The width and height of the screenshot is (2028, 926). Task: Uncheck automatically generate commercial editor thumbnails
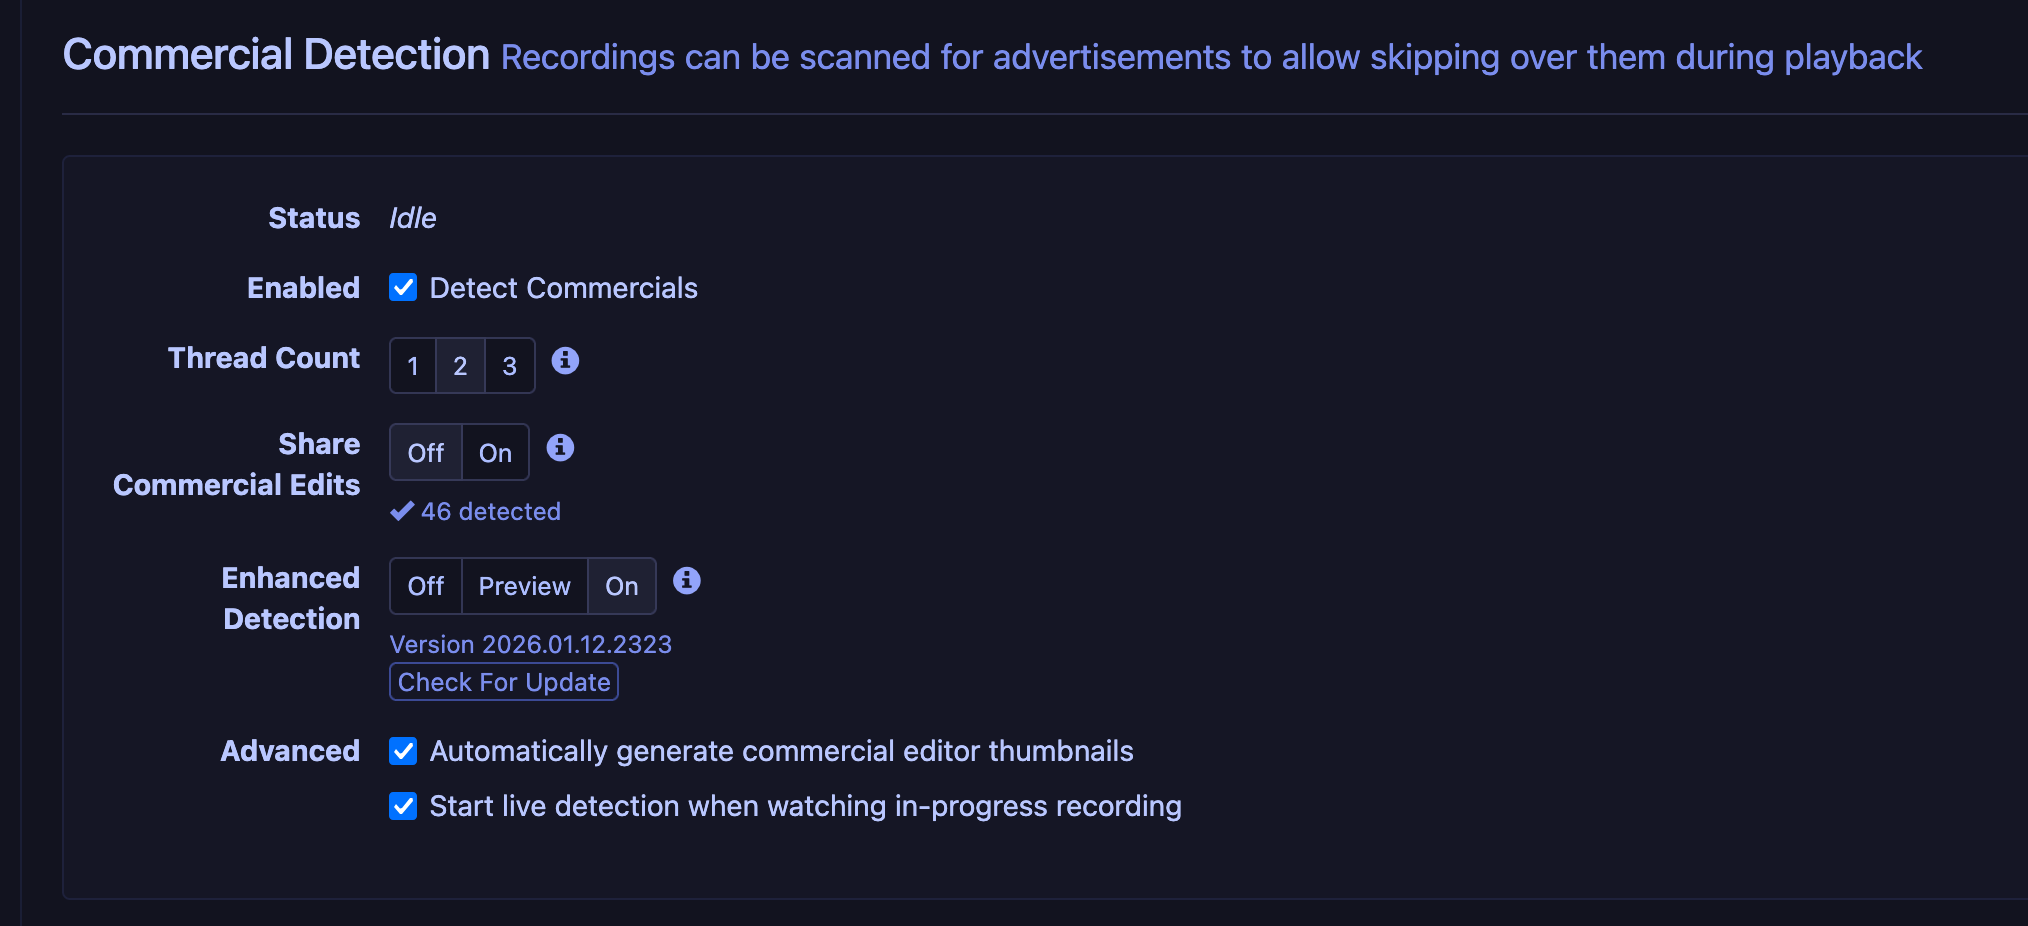[403, 751]
